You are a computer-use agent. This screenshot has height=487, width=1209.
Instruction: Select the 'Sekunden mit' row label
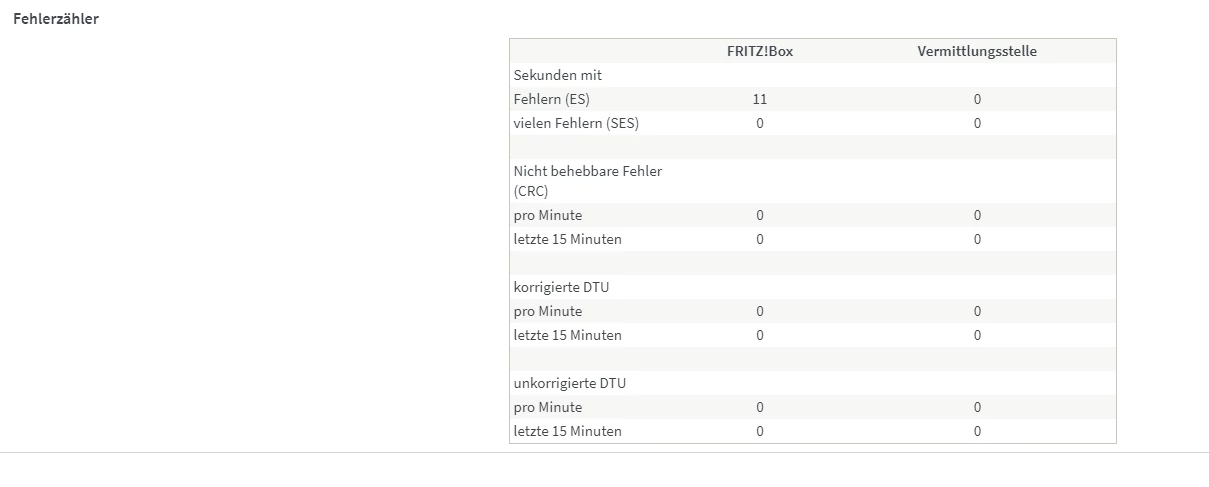558,75
